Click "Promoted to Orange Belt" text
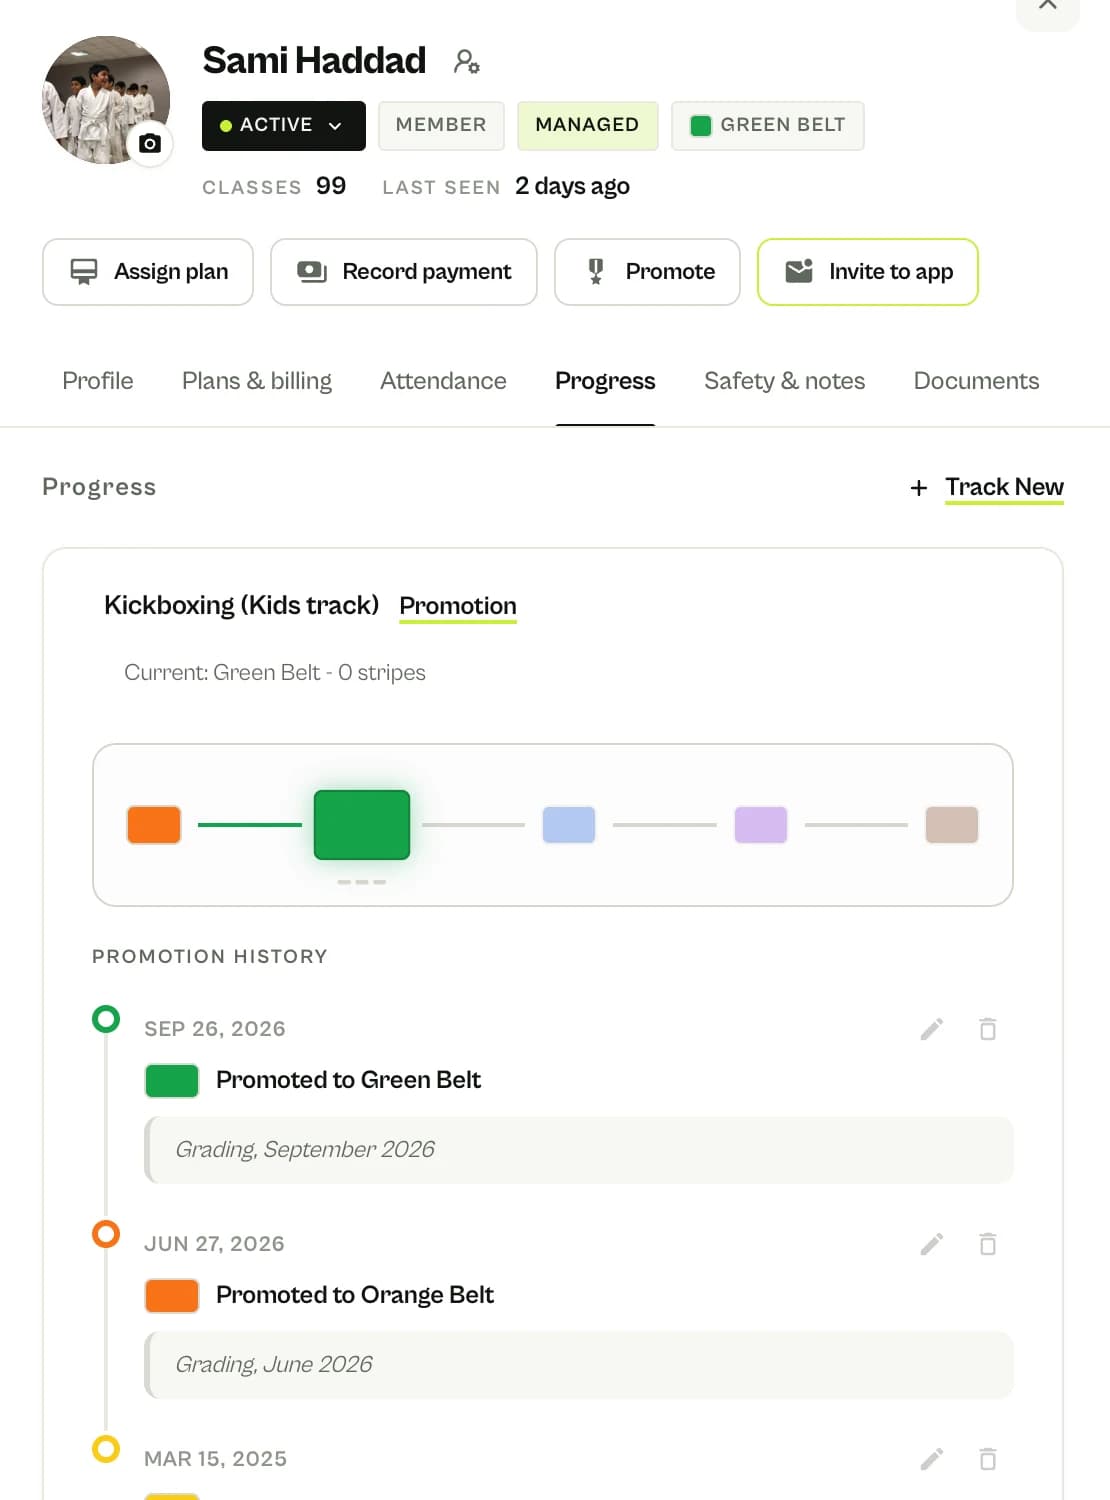 (355, 1295)
